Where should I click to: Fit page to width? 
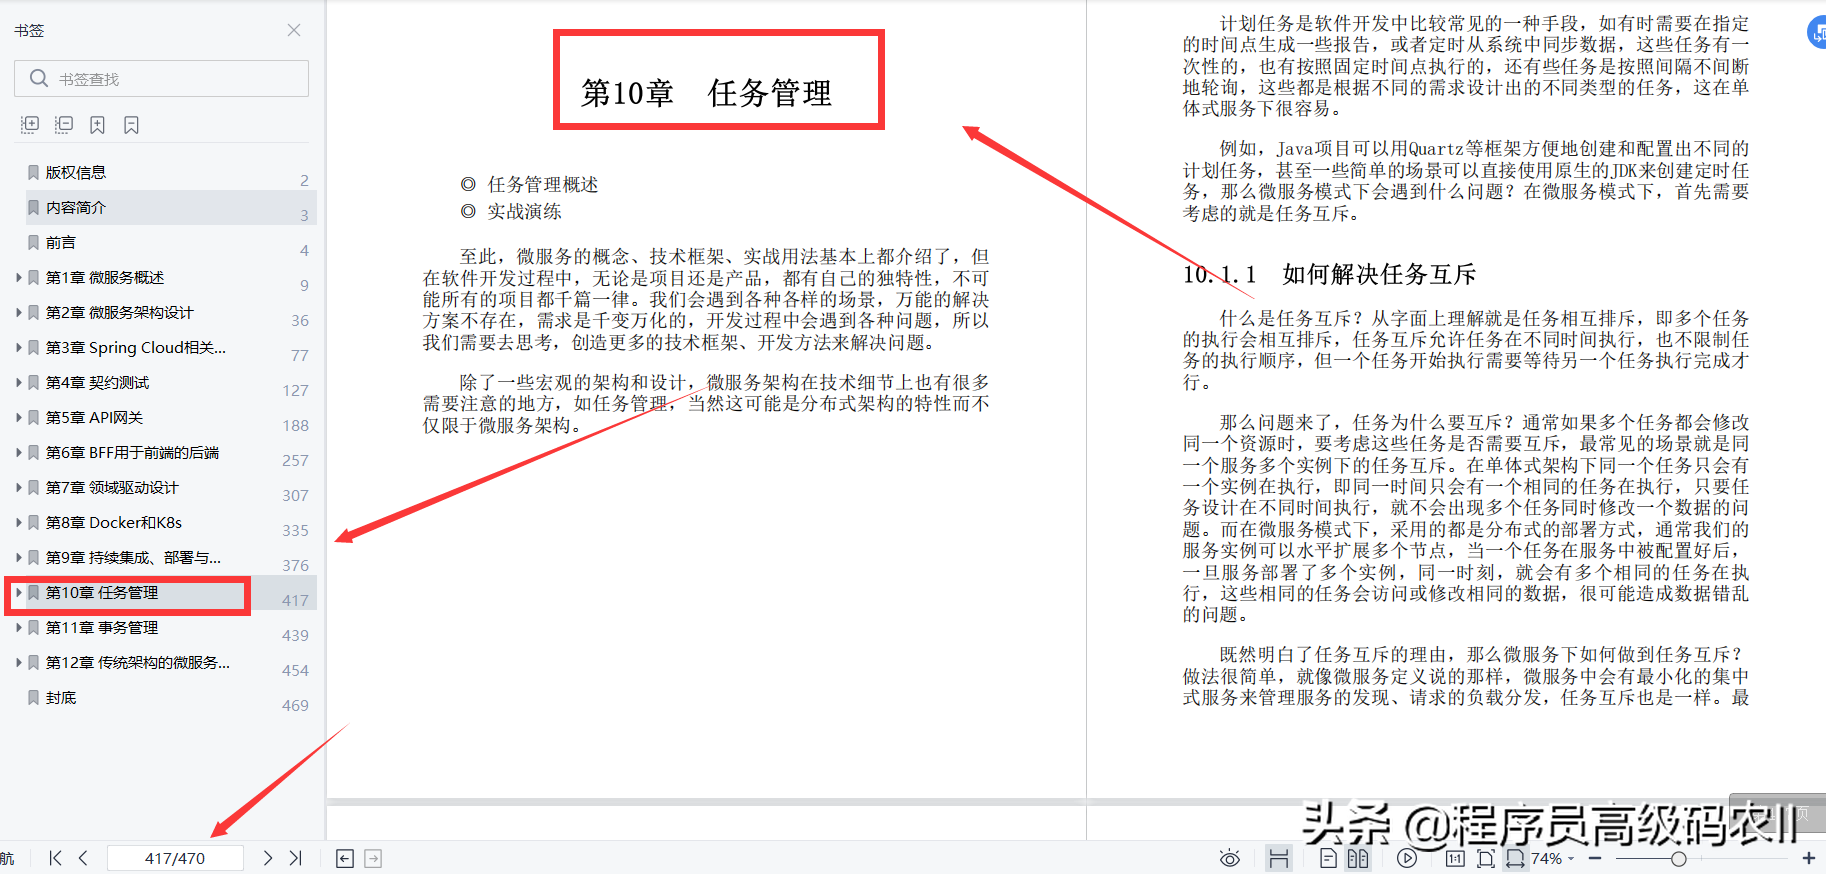pyautogui.click(x=1516, y=858)
